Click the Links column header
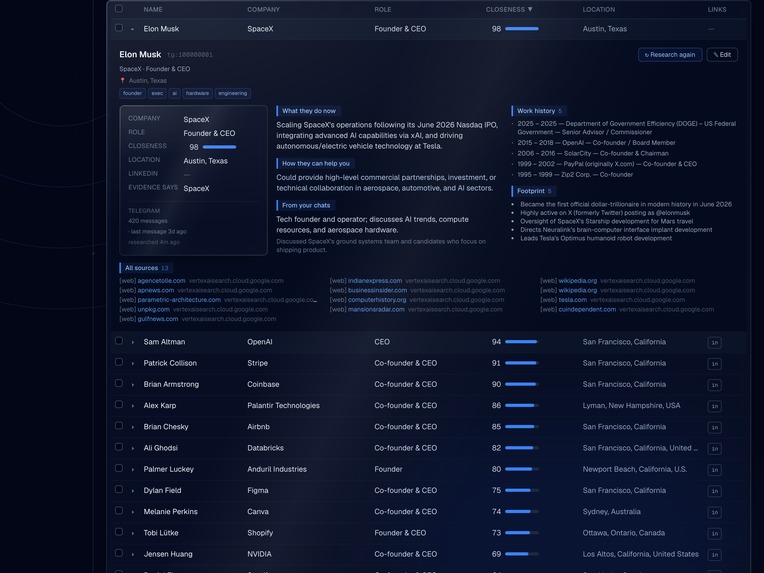This screenshot has width=764, height=573. [717, 9]
